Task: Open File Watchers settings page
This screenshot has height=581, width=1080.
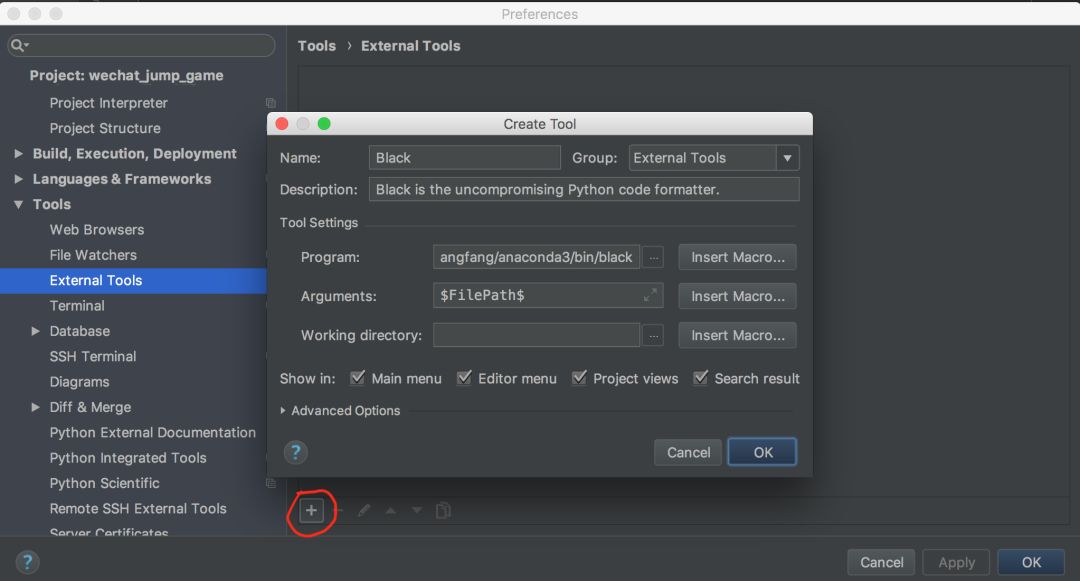Action: 93,255
